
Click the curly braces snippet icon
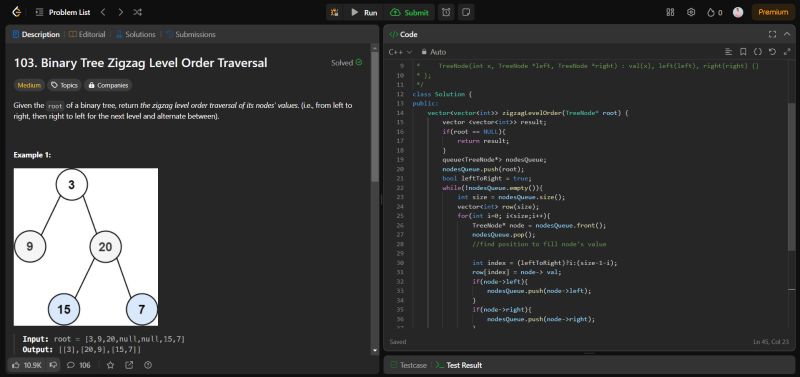(758, 52)
